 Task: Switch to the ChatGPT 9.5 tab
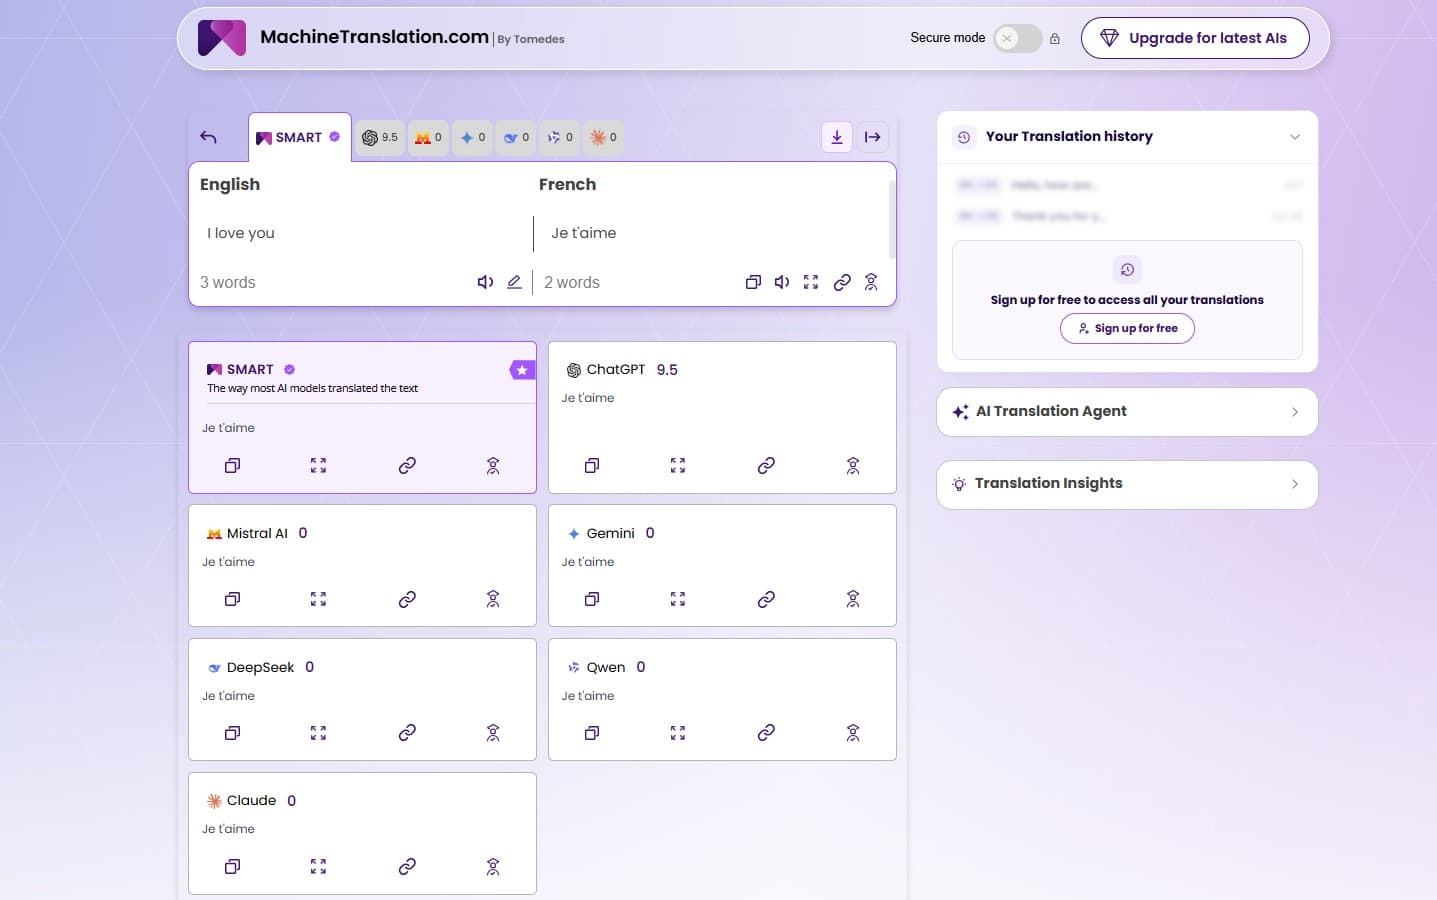point(380,137)
